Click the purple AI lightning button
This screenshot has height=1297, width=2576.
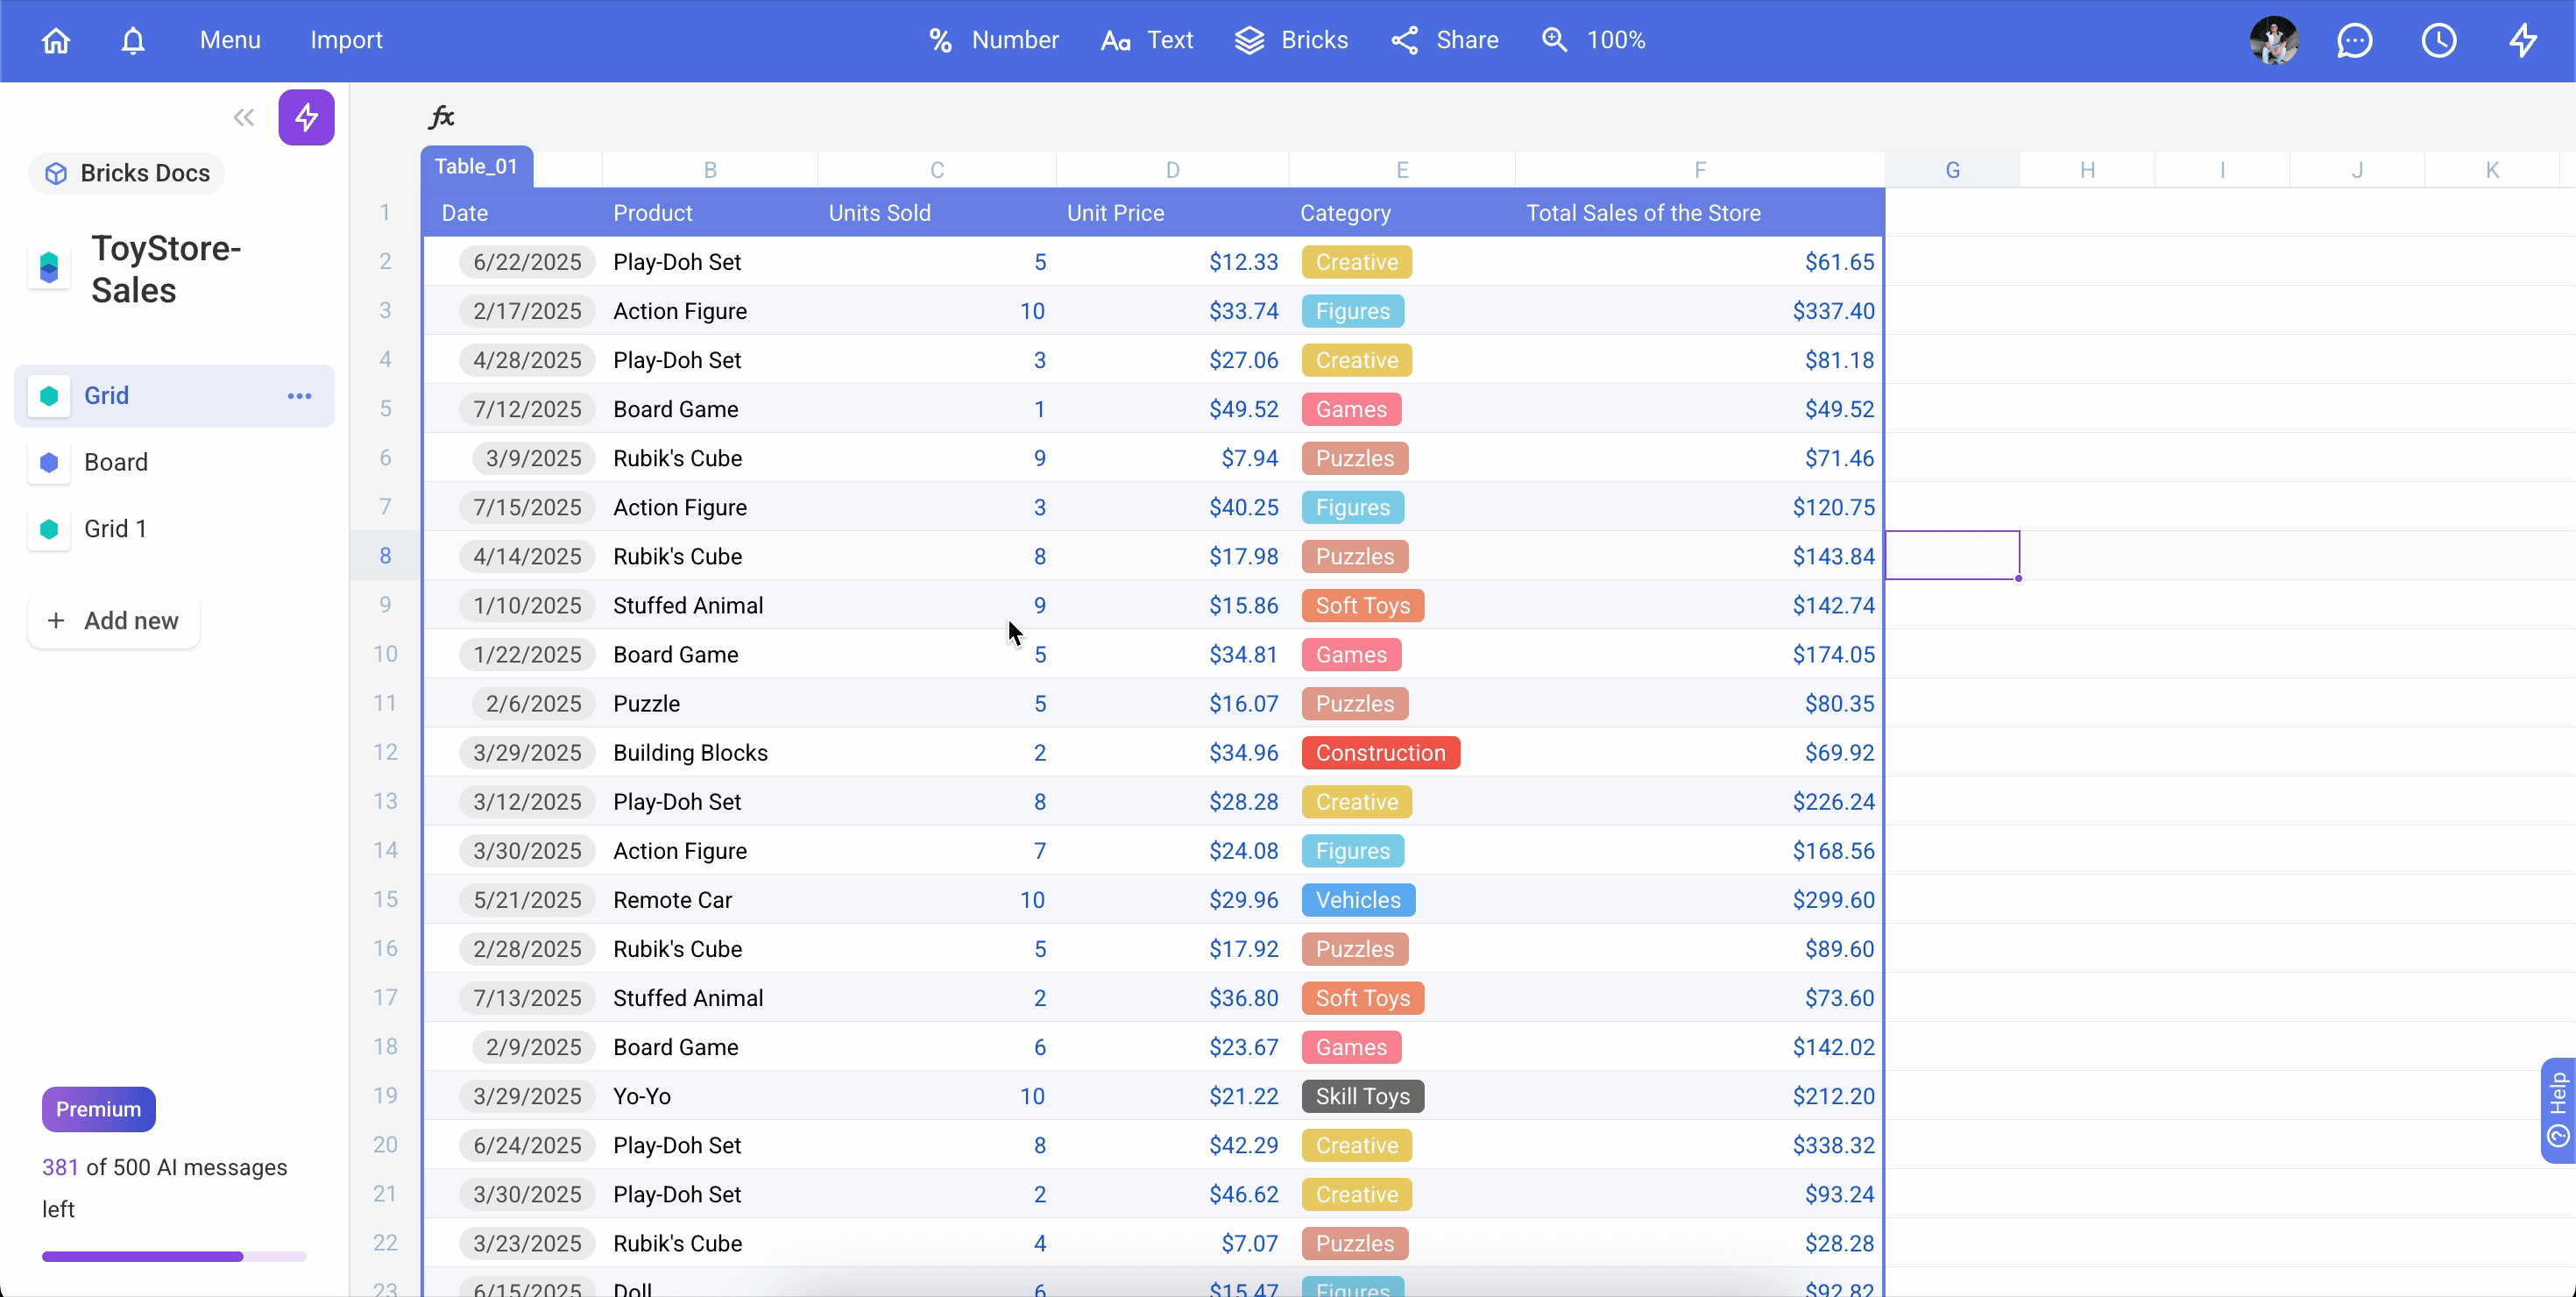click(x=306, y=117)
